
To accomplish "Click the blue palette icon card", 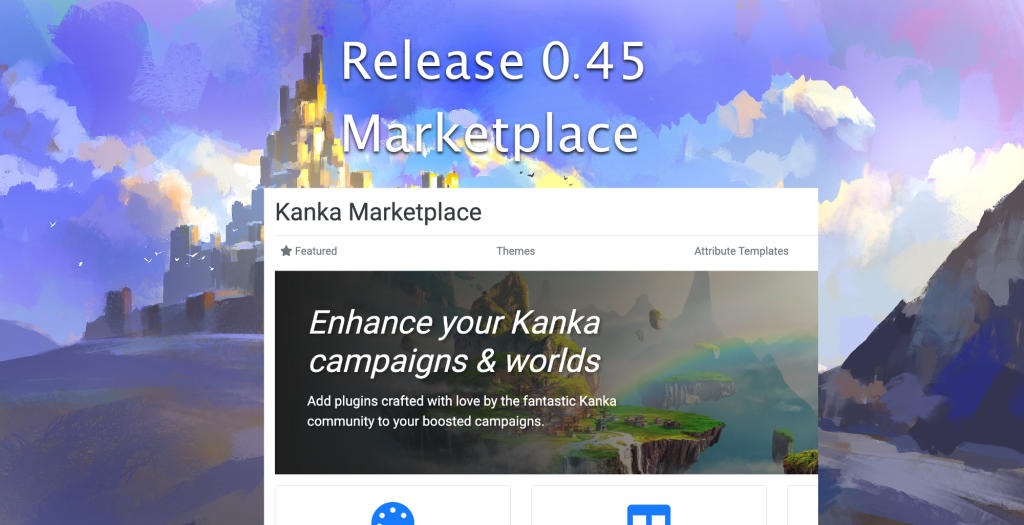I will tap(392, 505).
